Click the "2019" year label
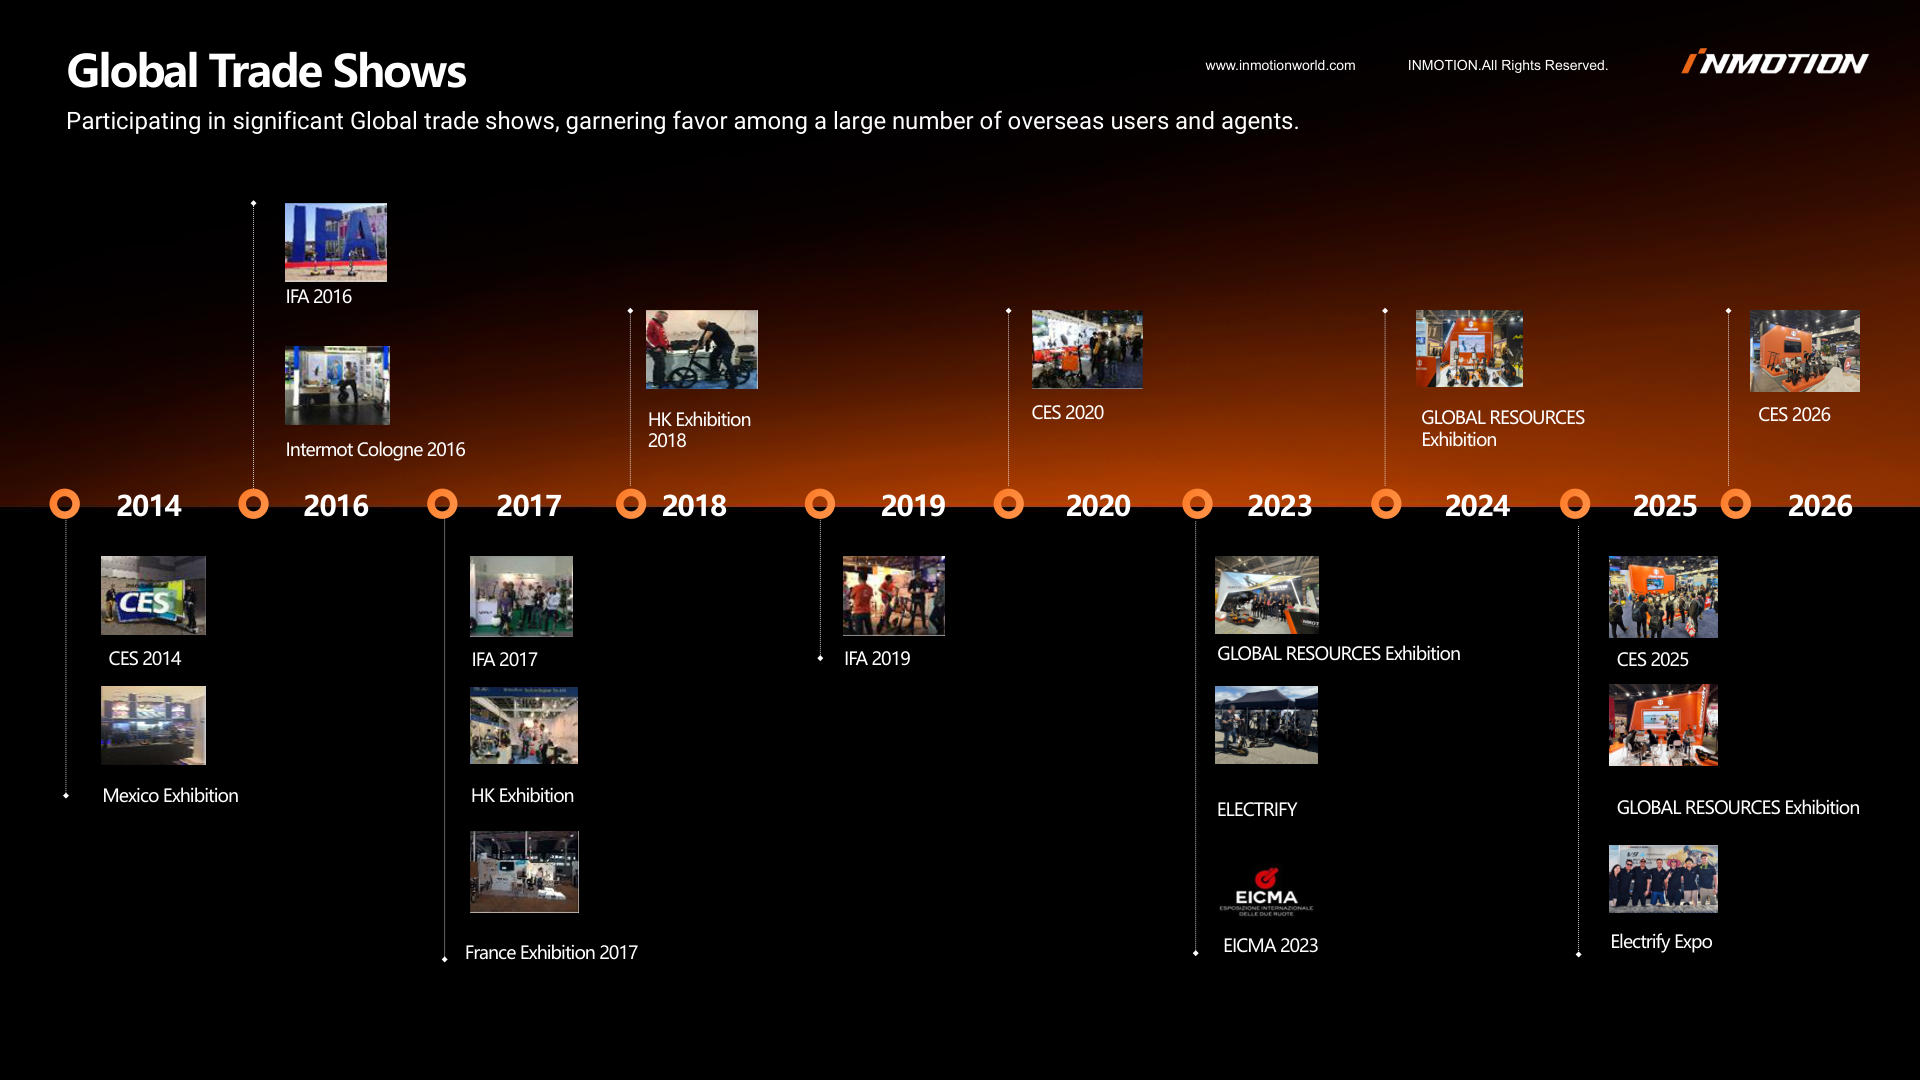 [x=913, y=506]
